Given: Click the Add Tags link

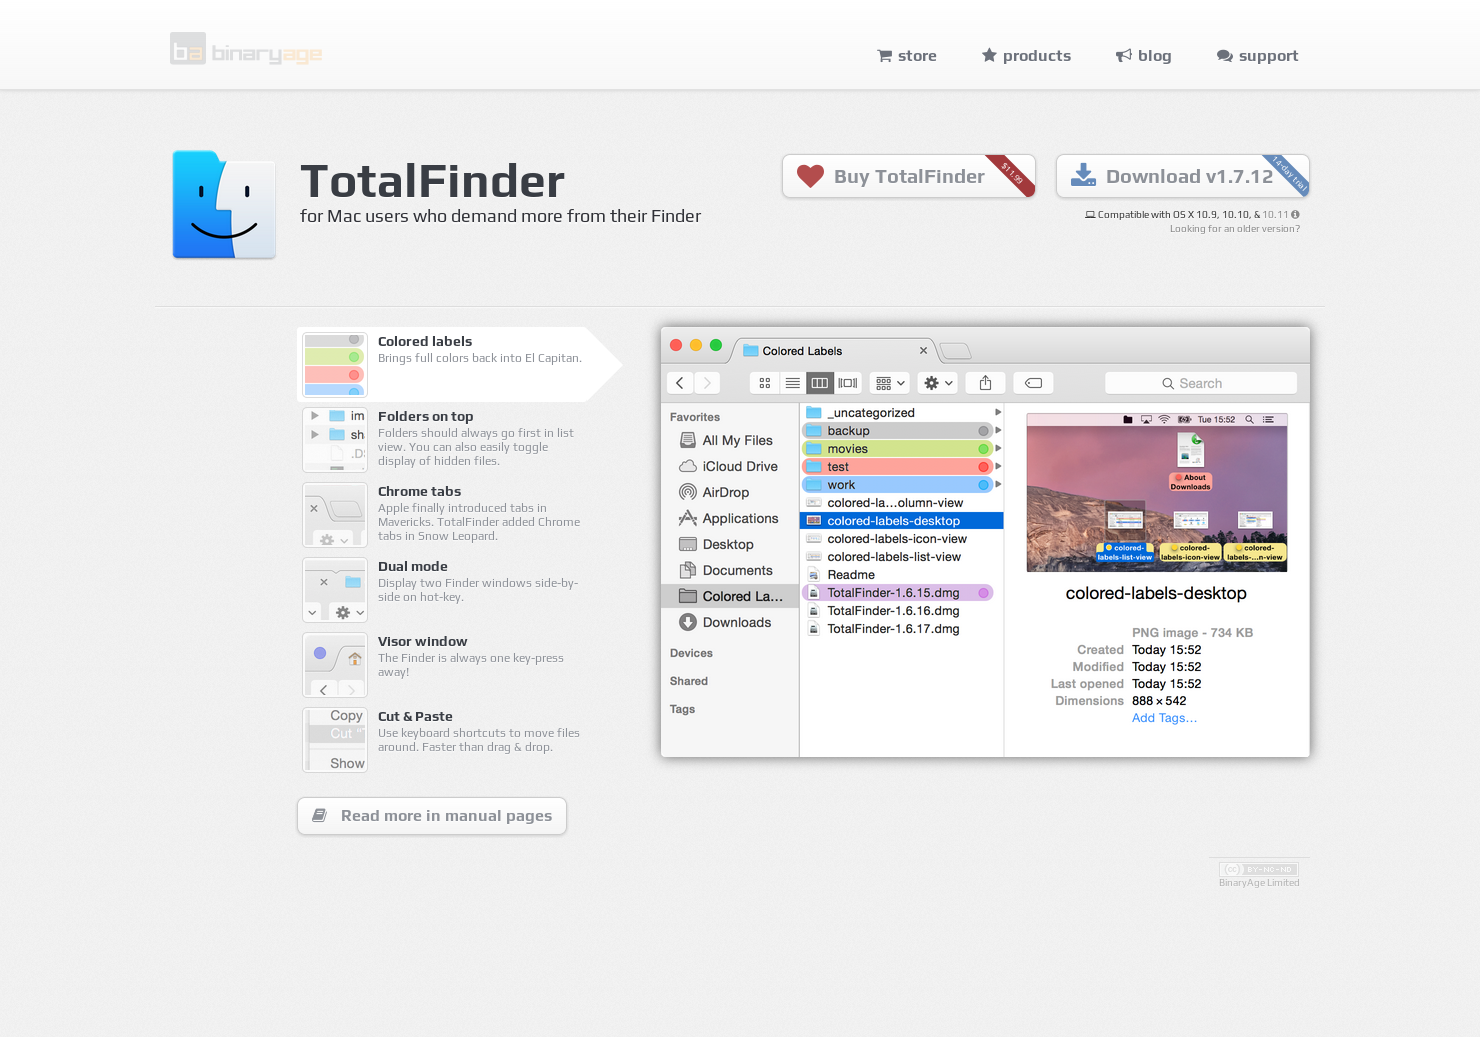Looking at the screenshot, I should tap(1163, 718).
